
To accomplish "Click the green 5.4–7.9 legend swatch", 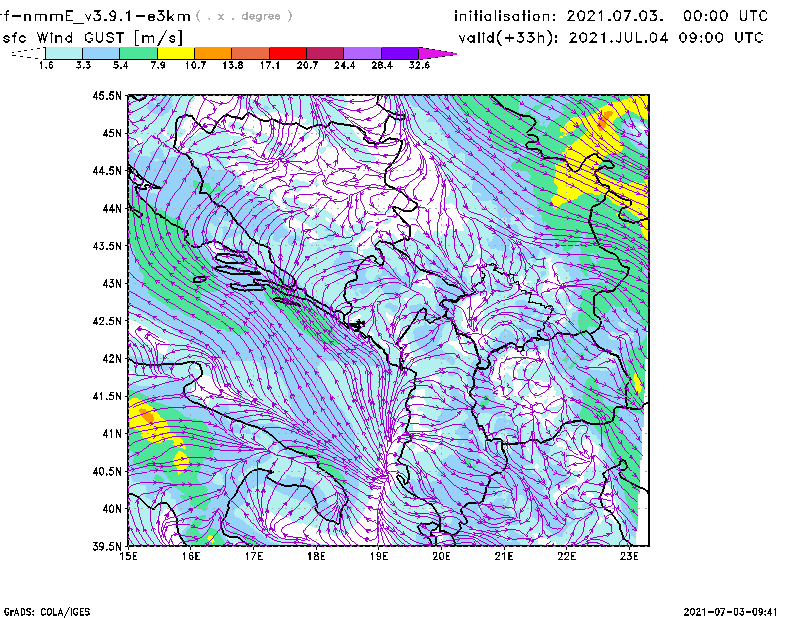I will pyautogui.click(x=138, y=53).
